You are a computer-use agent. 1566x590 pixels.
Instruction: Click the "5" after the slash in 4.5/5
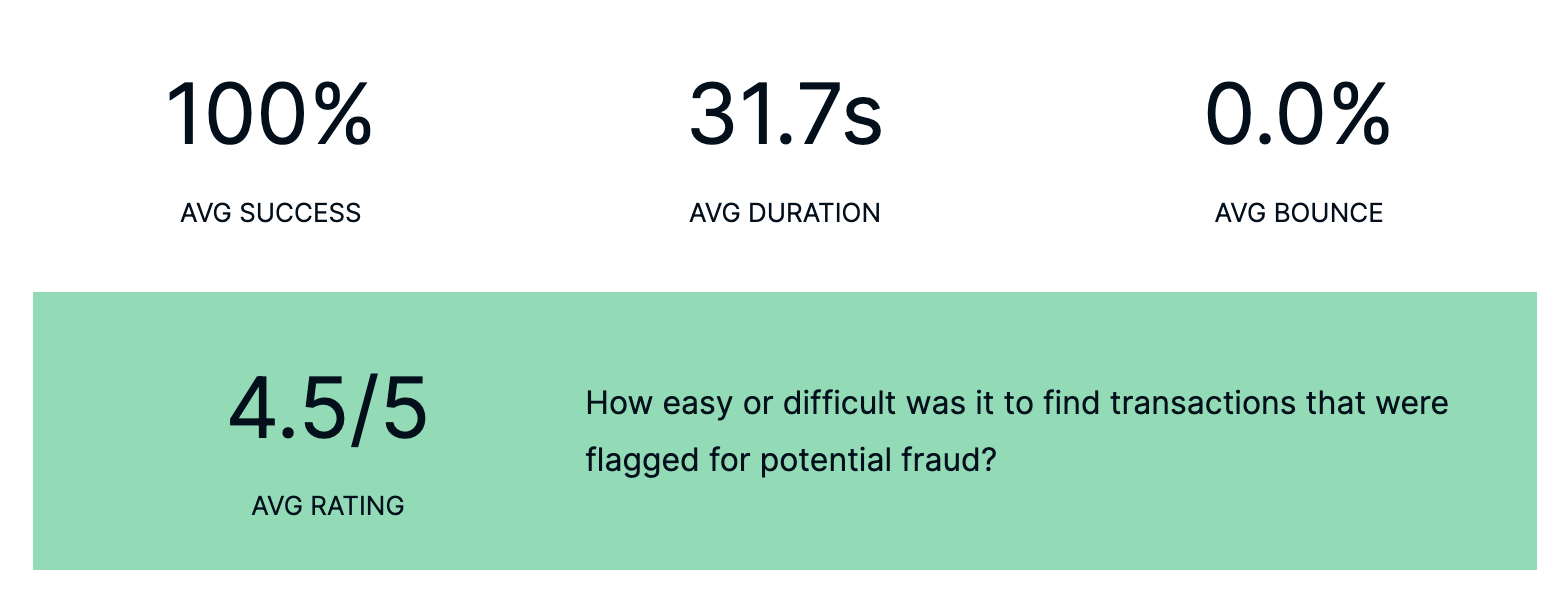(405, 408)
